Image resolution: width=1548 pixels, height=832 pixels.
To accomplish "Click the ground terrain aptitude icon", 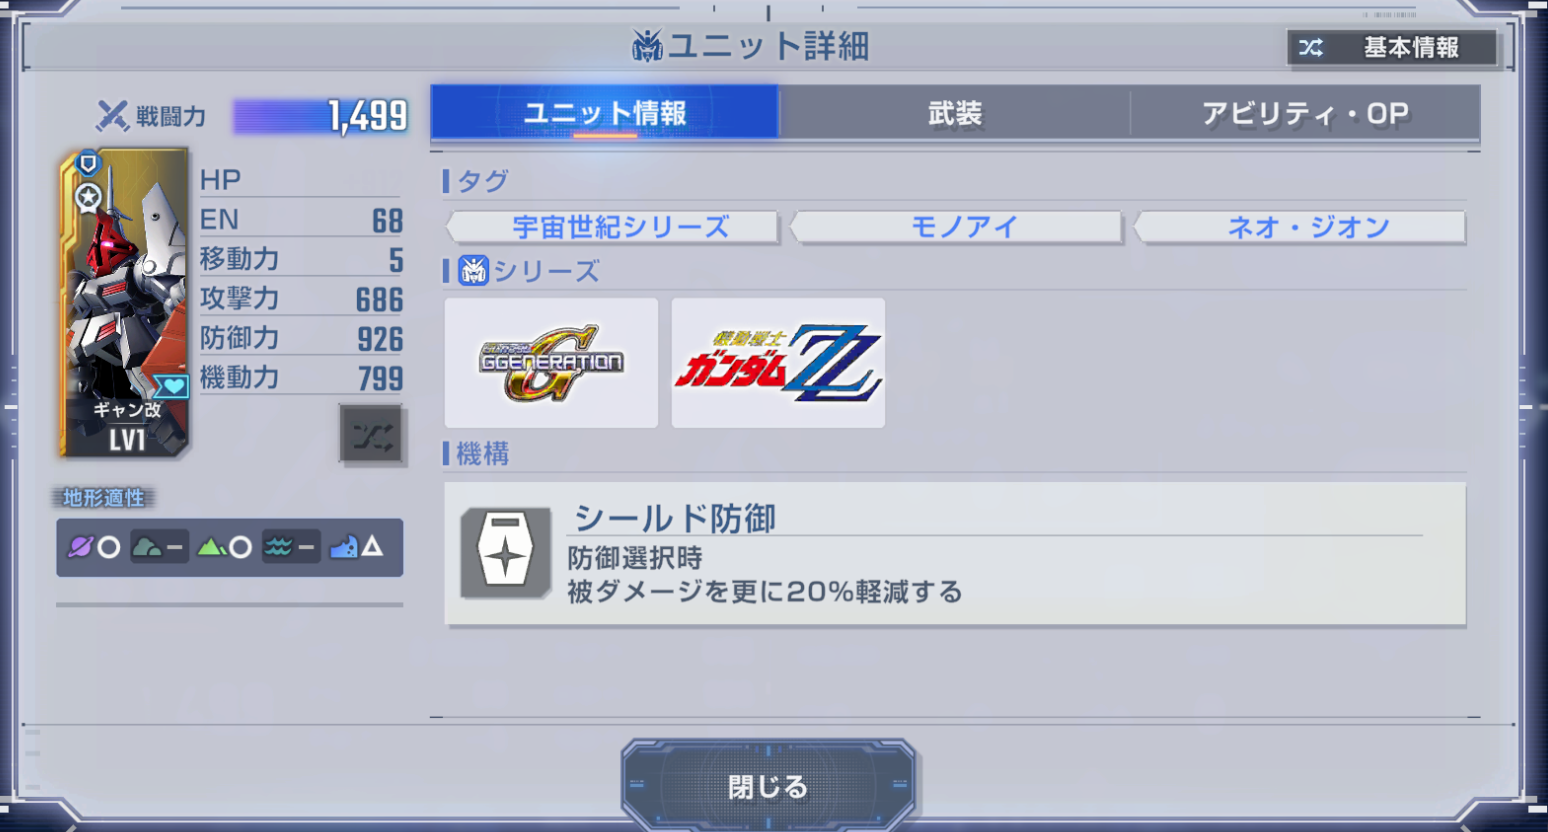I will click(211, 547).
